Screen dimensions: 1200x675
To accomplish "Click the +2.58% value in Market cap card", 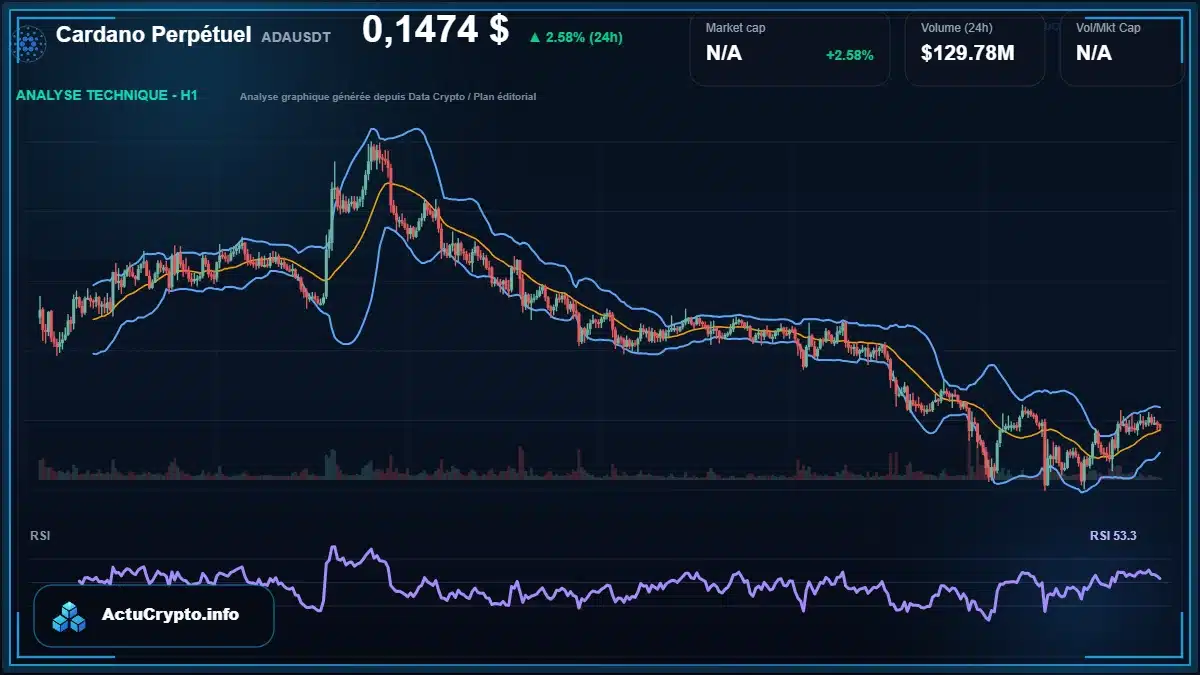I will (849, 55).
